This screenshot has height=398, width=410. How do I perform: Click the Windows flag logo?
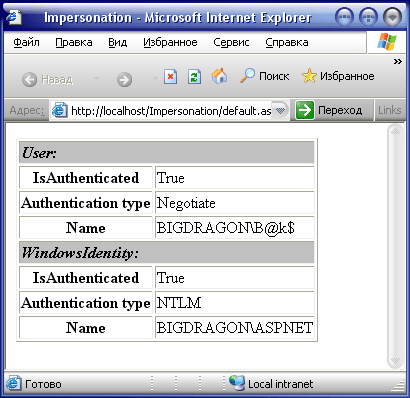pos(387,42)
